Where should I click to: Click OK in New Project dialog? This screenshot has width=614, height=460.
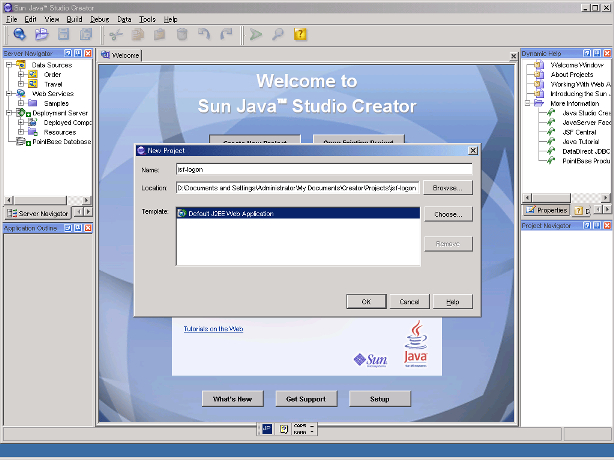pyautogui.click(x=366, y=301)
